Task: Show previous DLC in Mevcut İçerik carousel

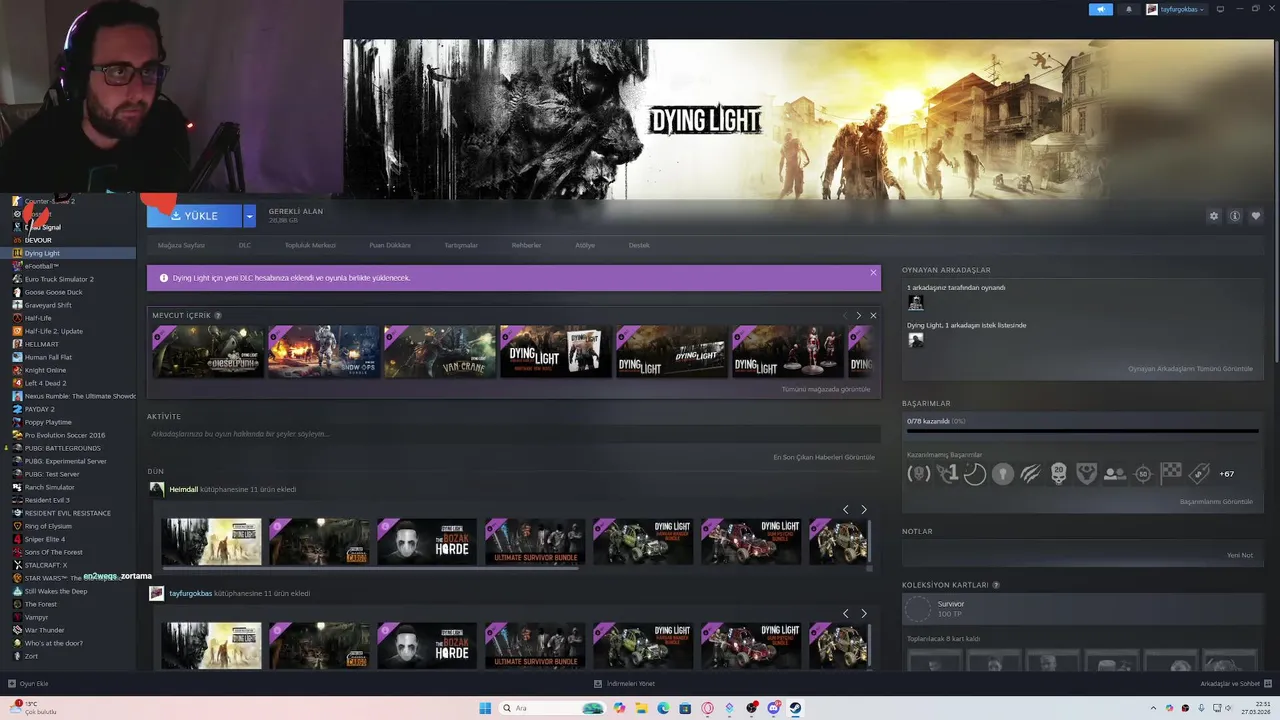Action: pyautogui.click(x=845, y=315)
